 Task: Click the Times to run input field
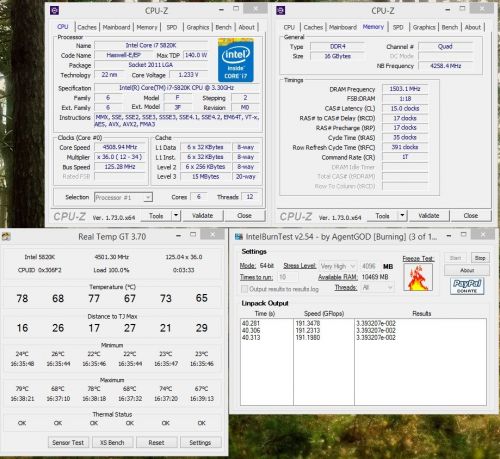(x=288, y=277)
